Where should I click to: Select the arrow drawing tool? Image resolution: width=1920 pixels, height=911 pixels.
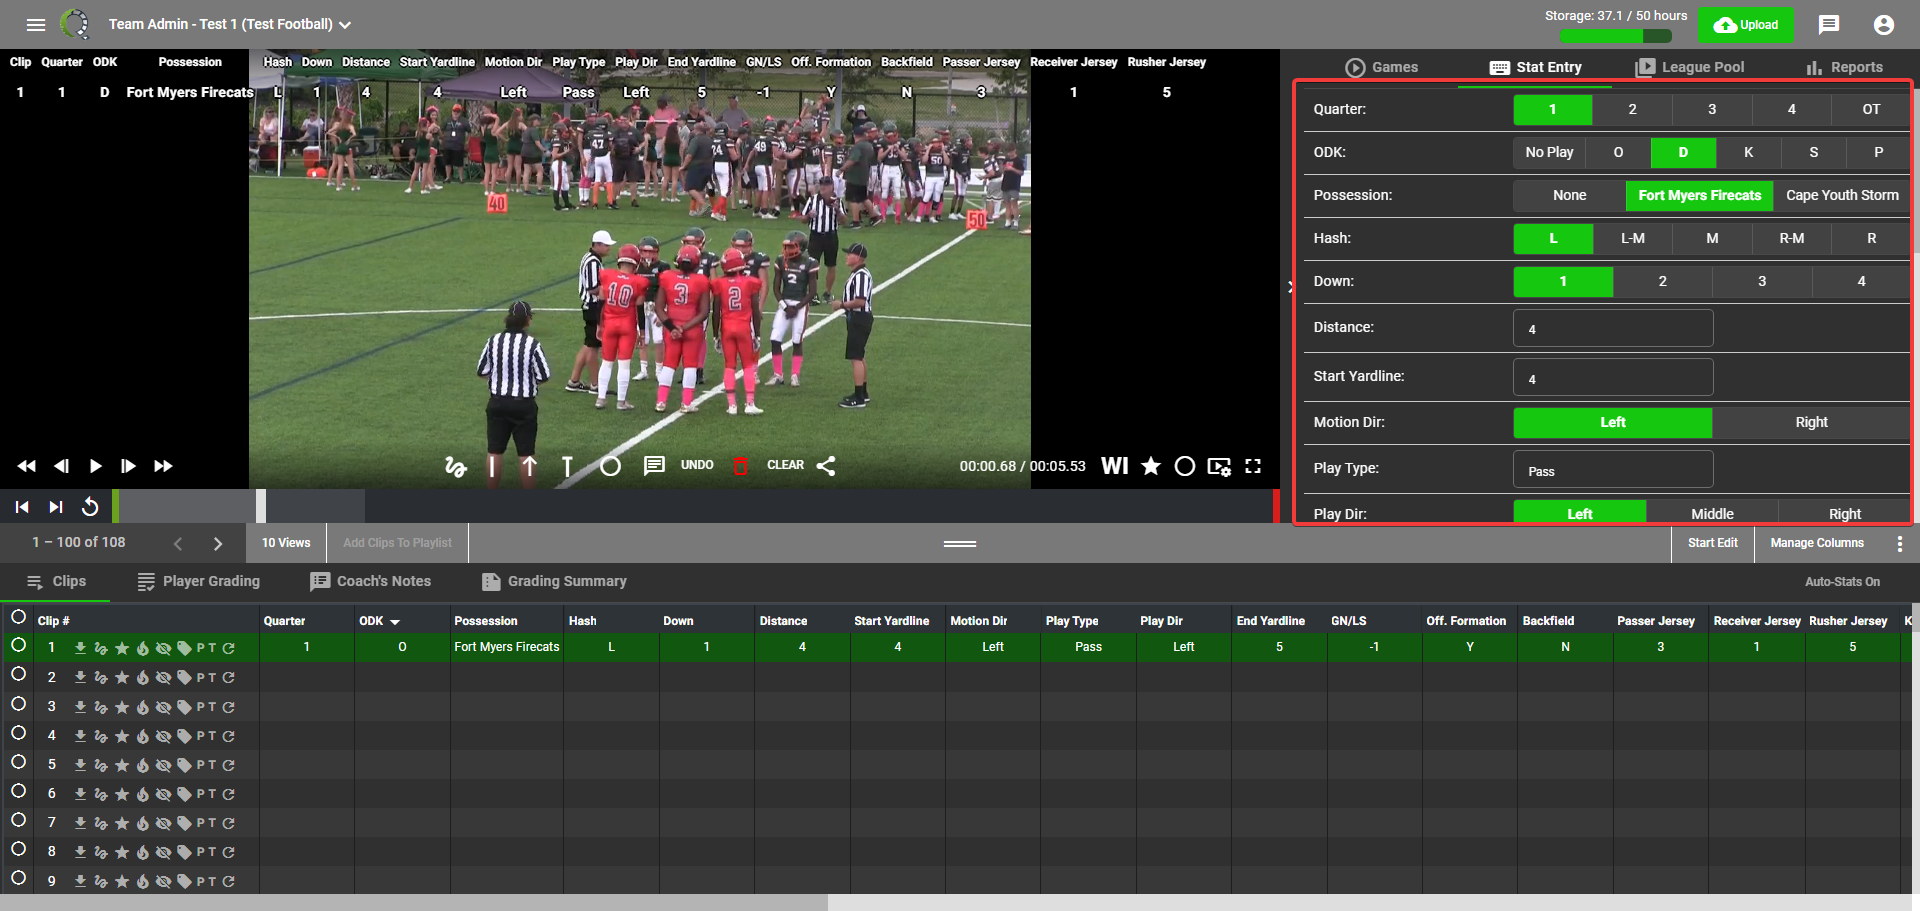click(529, 466)
